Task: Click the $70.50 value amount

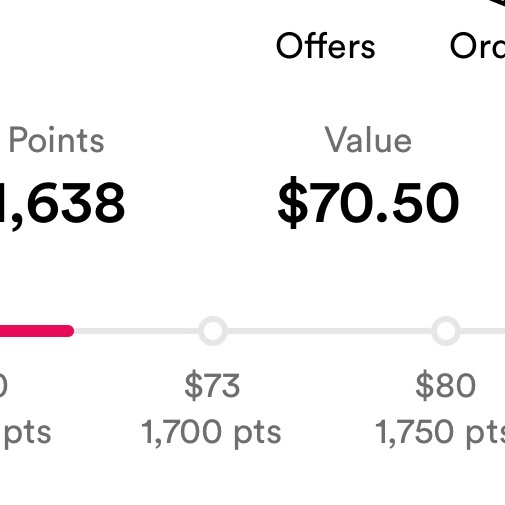Action: tap(368, 203)
